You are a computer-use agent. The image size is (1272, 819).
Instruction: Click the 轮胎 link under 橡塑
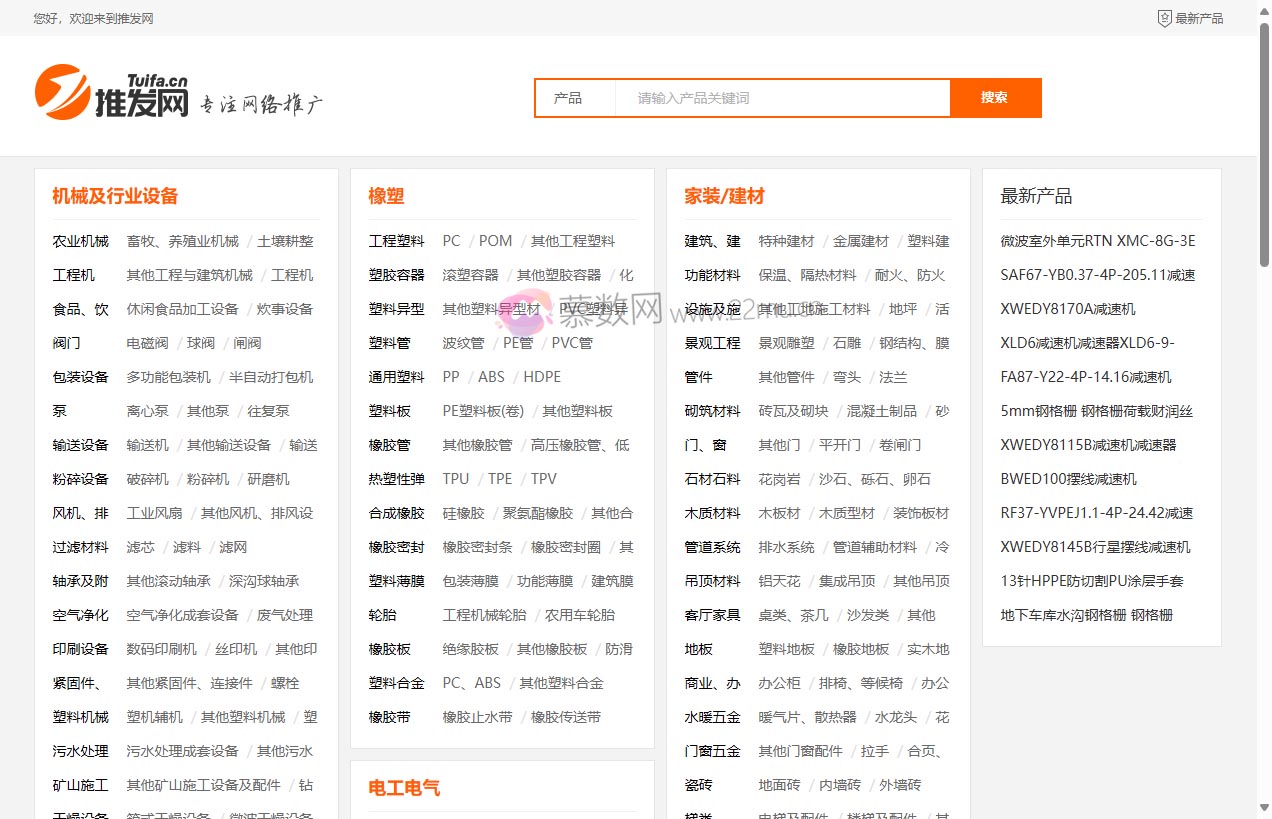tap(381, 614)
